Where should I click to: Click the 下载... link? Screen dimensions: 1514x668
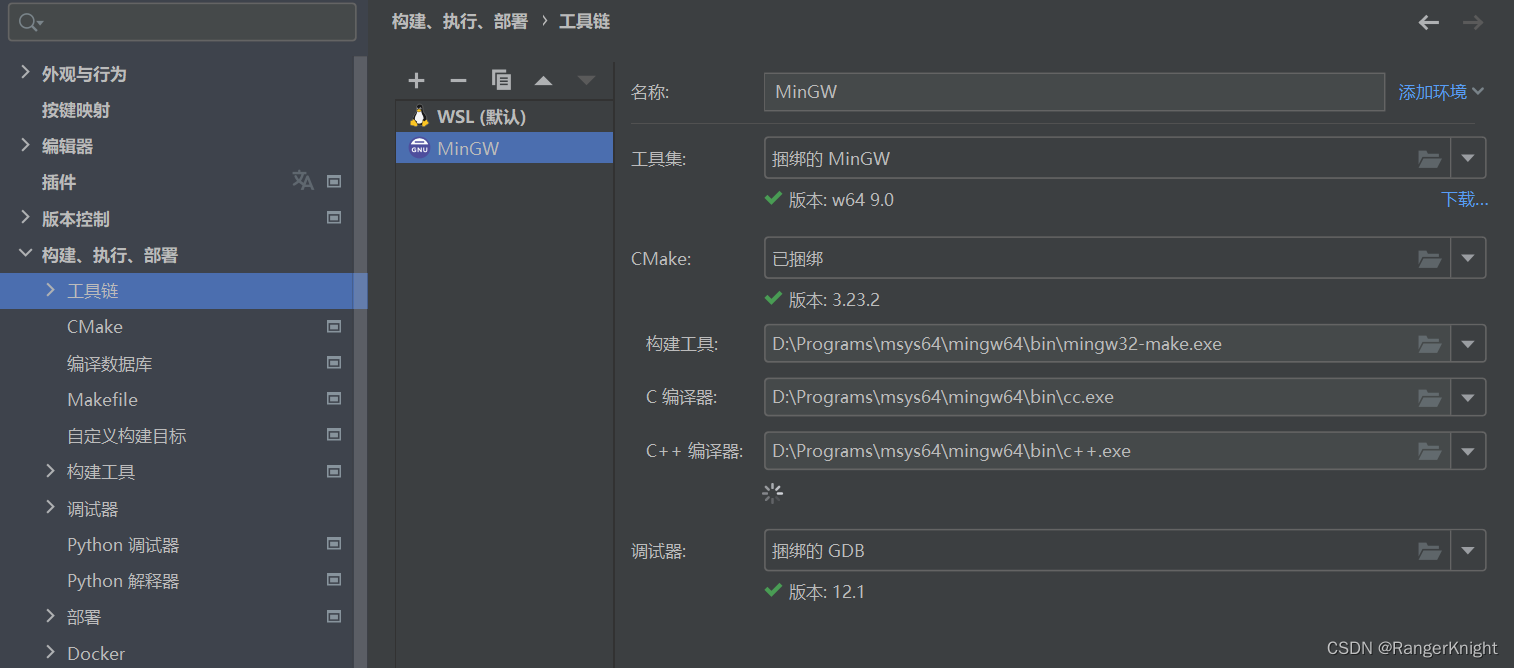1464,199
